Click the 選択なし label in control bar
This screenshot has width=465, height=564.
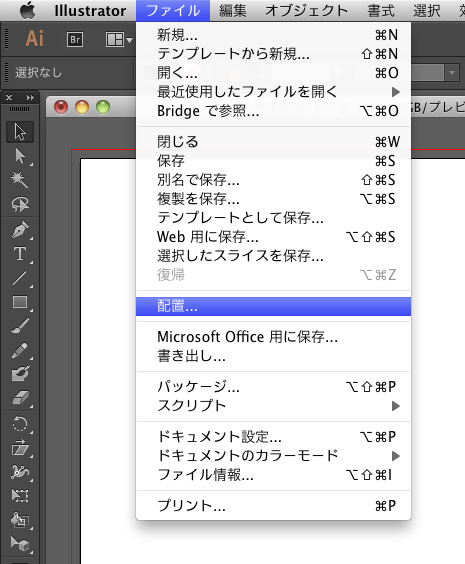click(x=38, y=73)
